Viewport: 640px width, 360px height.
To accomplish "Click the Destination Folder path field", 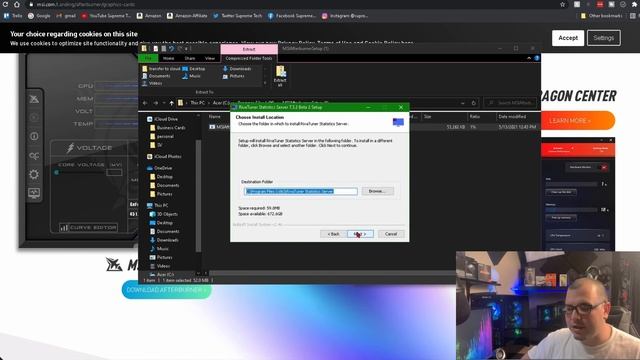I will (301, 191).
